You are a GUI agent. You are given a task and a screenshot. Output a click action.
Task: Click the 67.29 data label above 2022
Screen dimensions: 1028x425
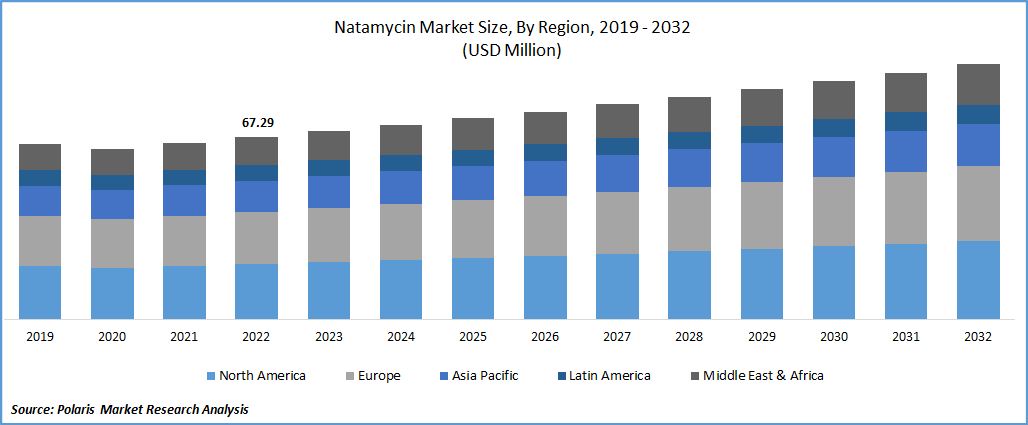256,123
